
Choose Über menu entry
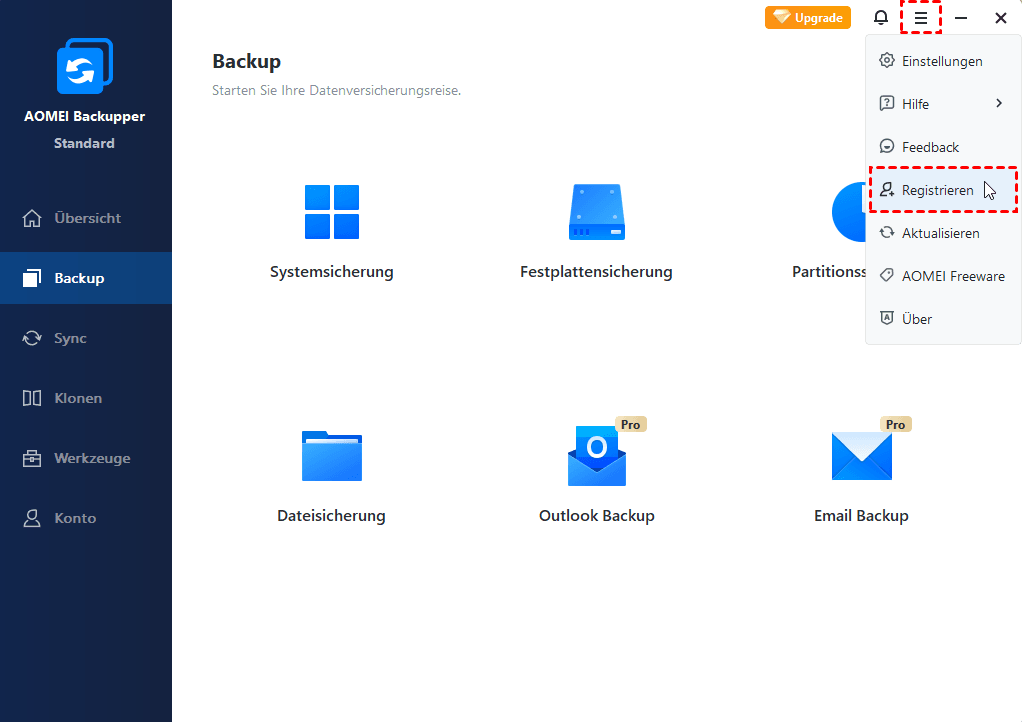pyautogui.click(x=943, y=319)
